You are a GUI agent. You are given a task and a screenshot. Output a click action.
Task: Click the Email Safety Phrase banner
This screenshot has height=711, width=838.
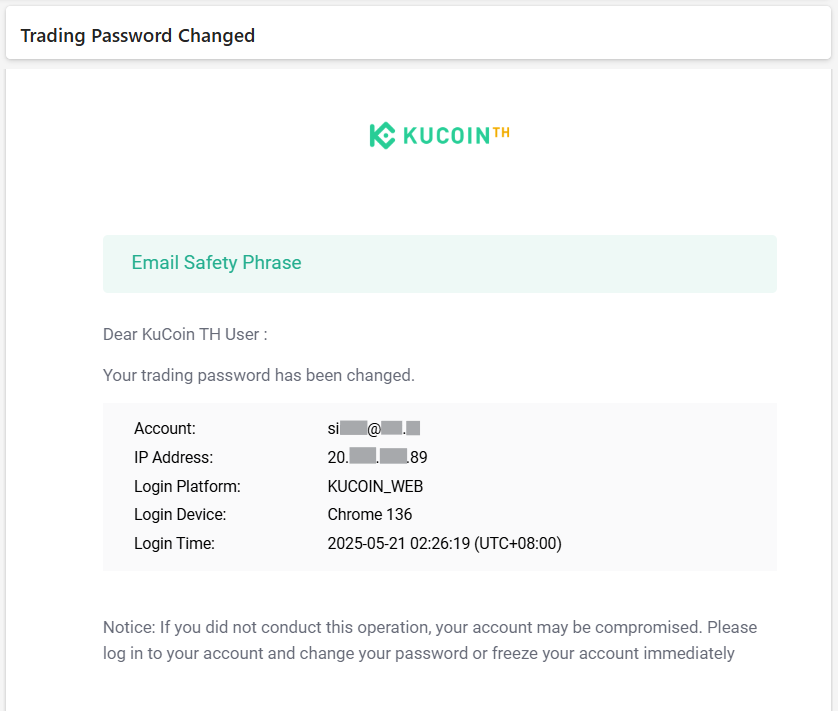click(x=216, y=263)
